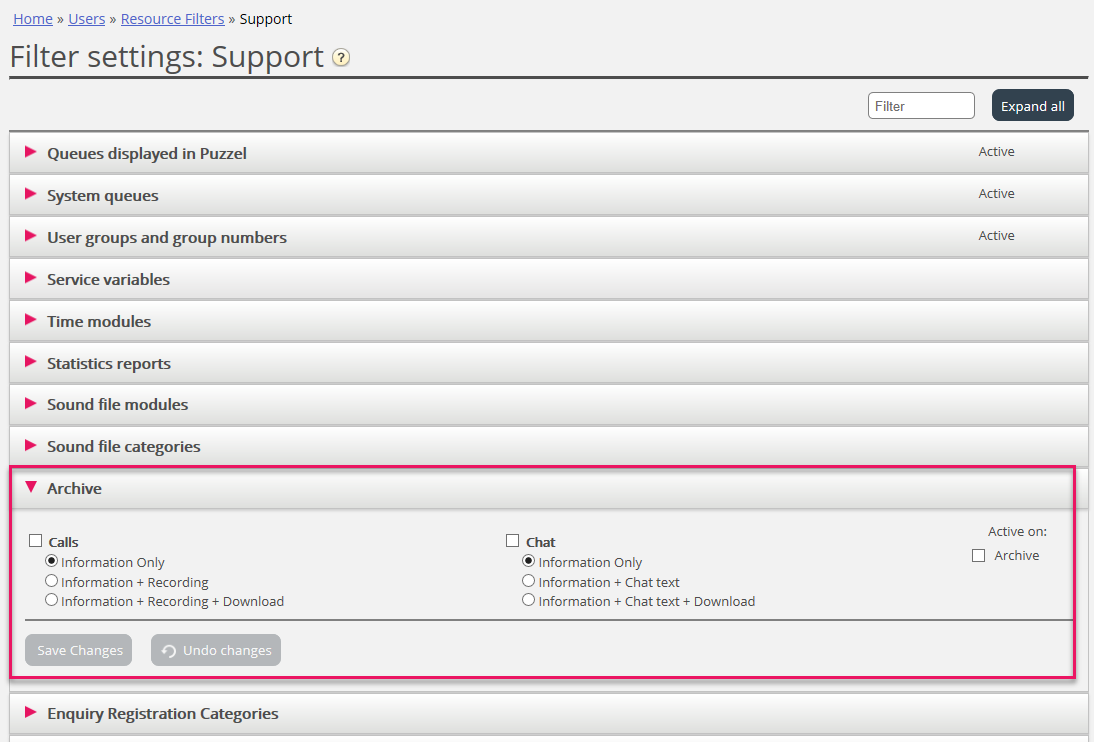Expand the Time modules section
This screenshot has width=1094, height=742.
coord(99,321)
